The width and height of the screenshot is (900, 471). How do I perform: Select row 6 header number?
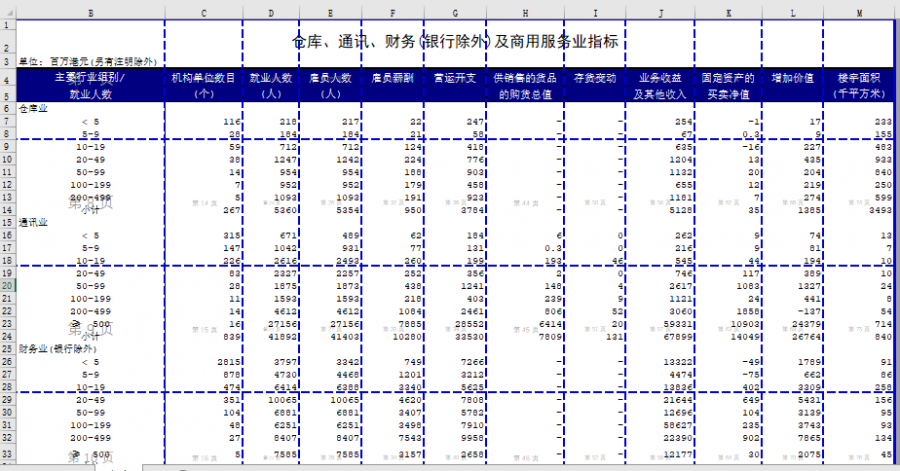click(x=7, y=108)
